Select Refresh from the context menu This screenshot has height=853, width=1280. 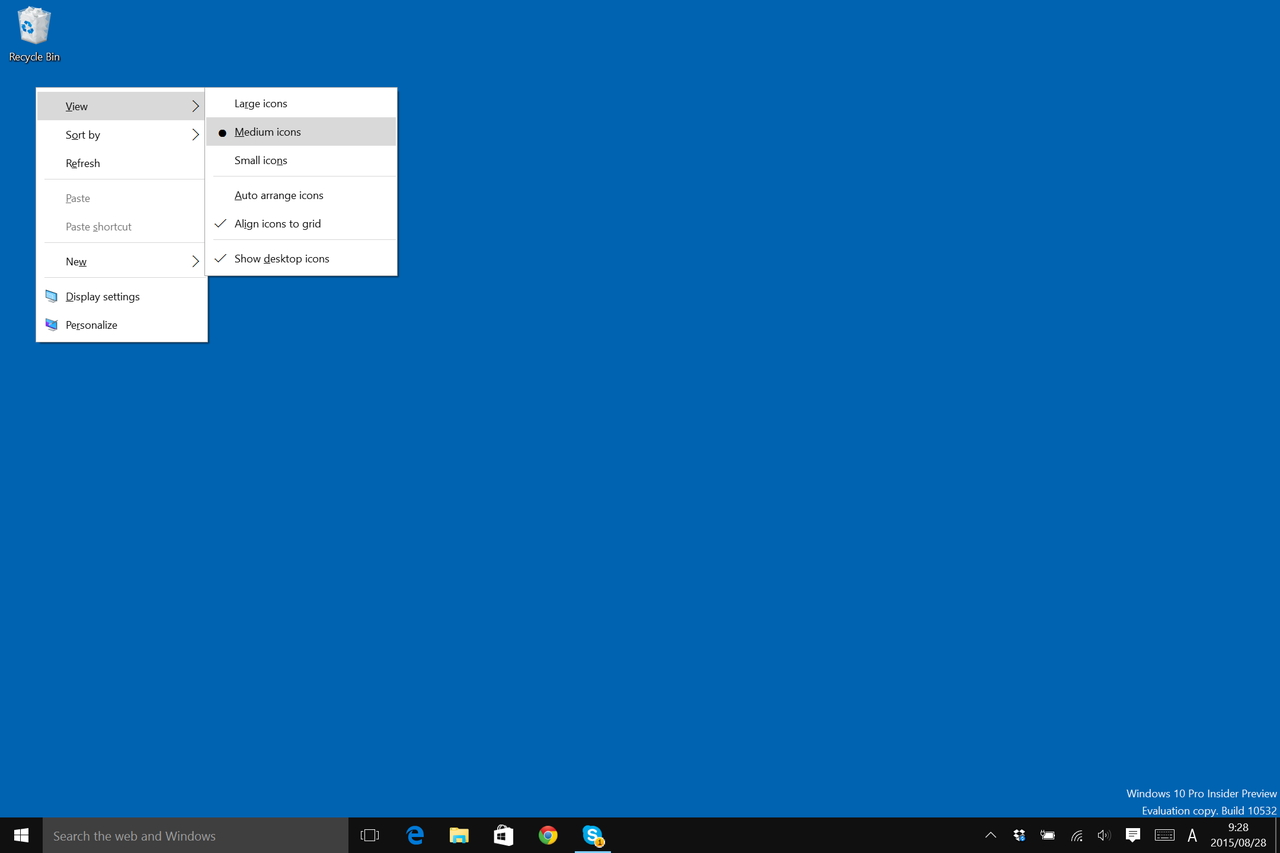tap(82, 163)
